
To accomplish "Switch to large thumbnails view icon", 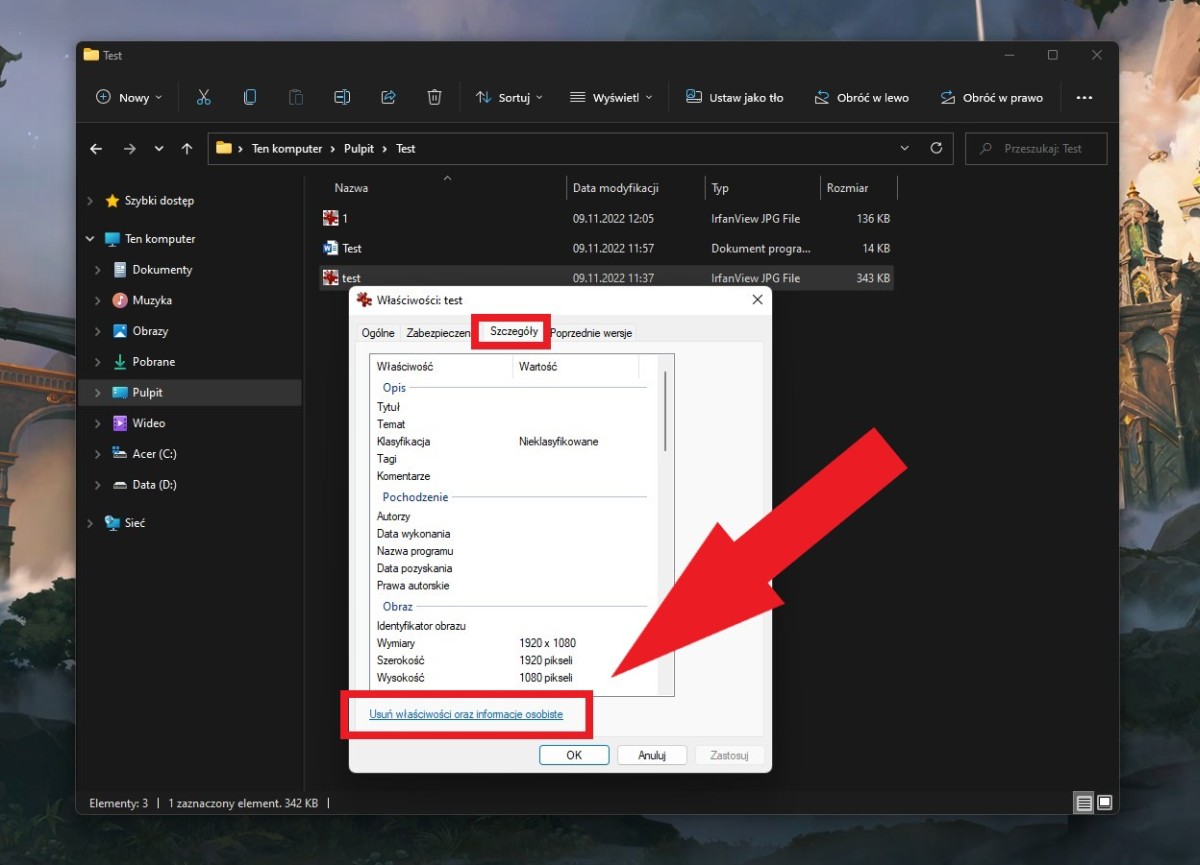I will [1105, 802].
